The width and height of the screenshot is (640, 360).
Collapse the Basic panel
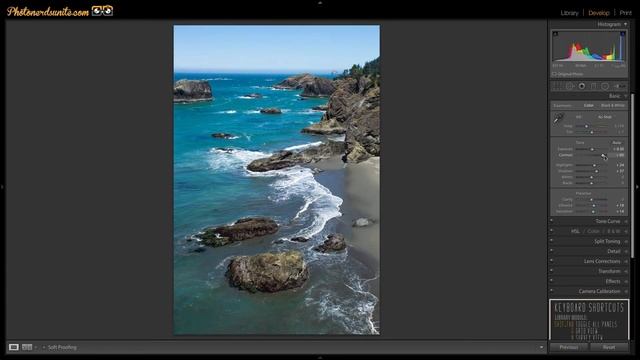(x=625, y=96)
